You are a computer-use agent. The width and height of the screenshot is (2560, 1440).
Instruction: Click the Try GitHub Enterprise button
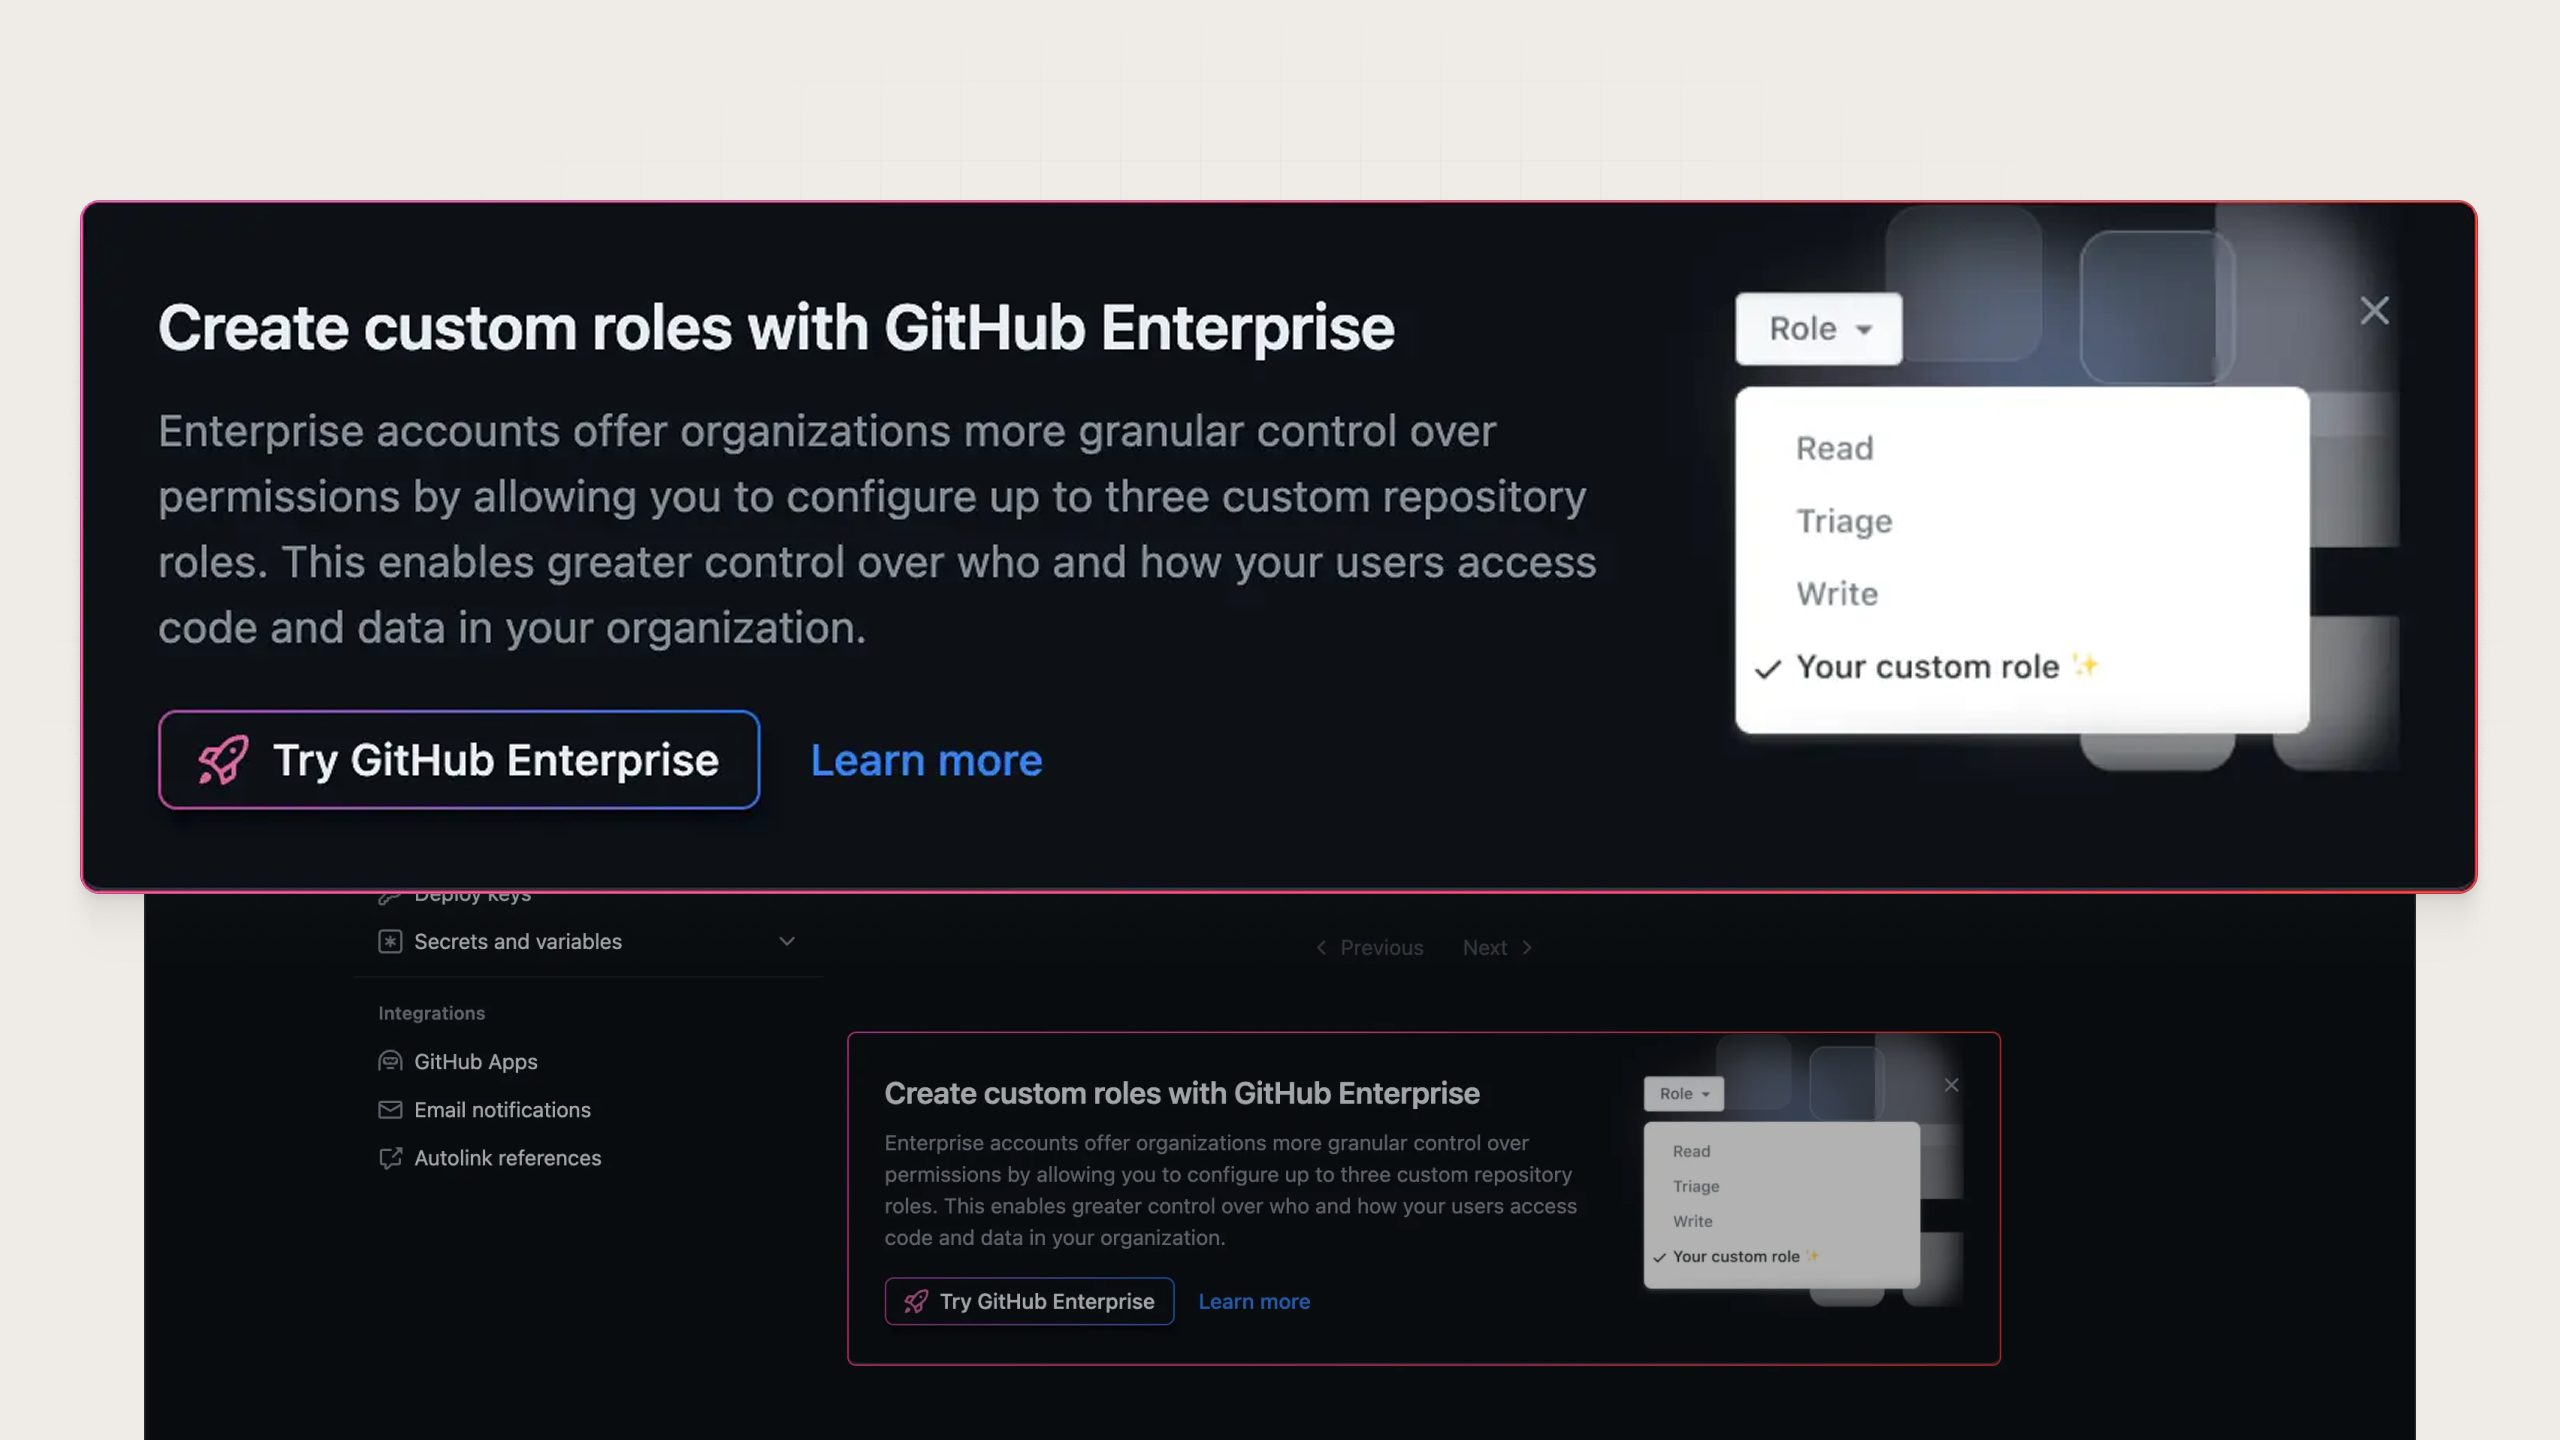(459, 759)
